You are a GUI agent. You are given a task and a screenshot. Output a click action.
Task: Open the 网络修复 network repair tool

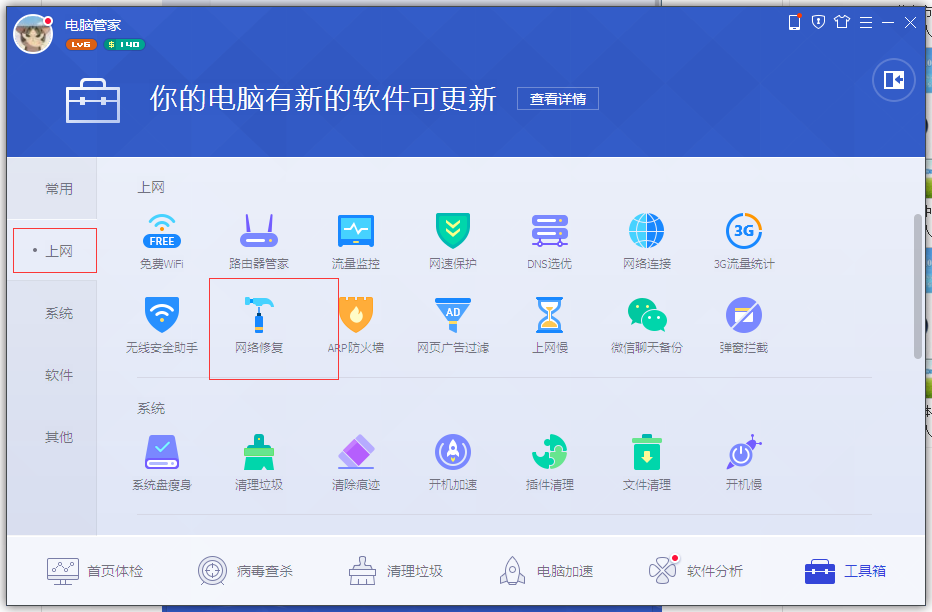(x=259, y=326)
